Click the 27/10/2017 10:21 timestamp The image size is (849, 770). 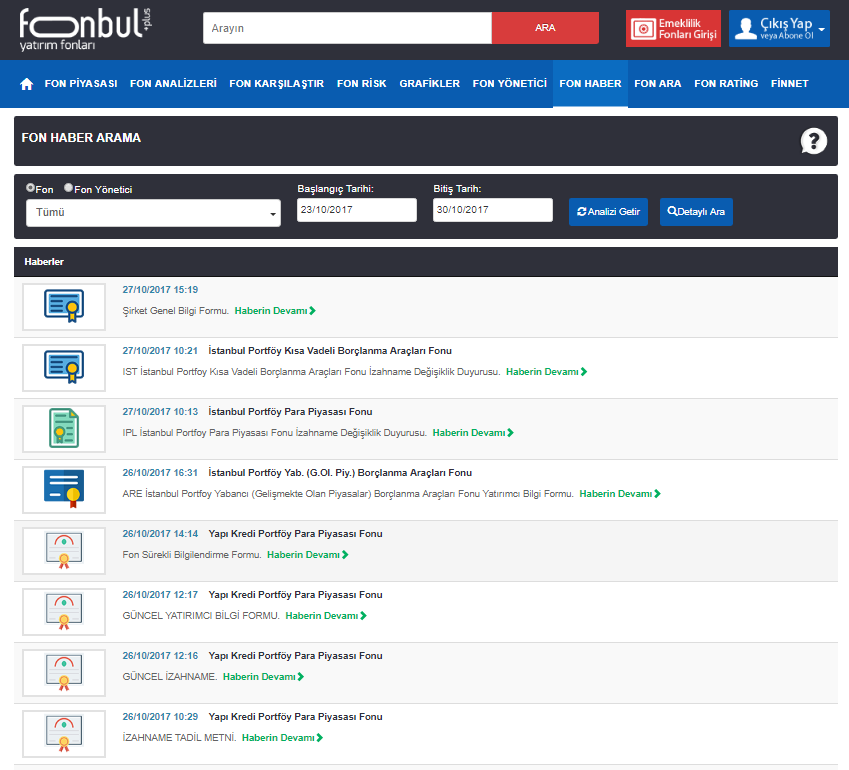[160, 351]
